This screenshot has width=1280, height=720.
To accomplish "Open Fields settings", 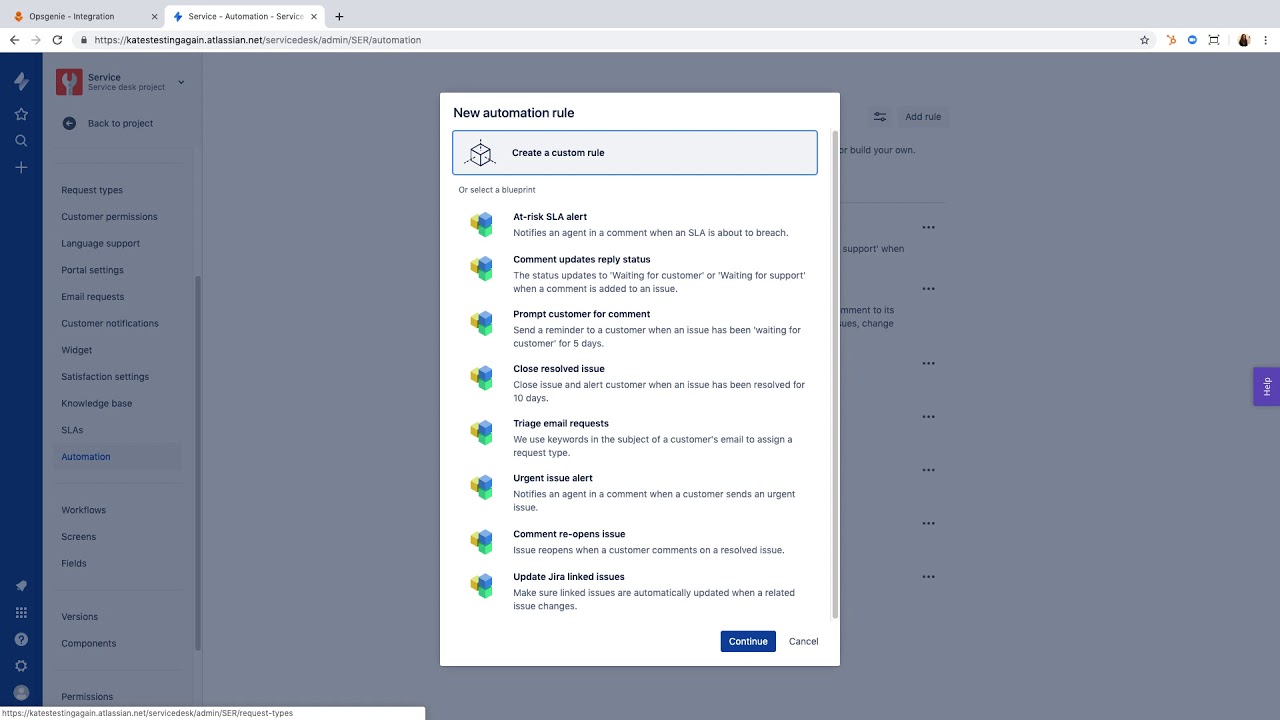I will [x=74, y=564].
